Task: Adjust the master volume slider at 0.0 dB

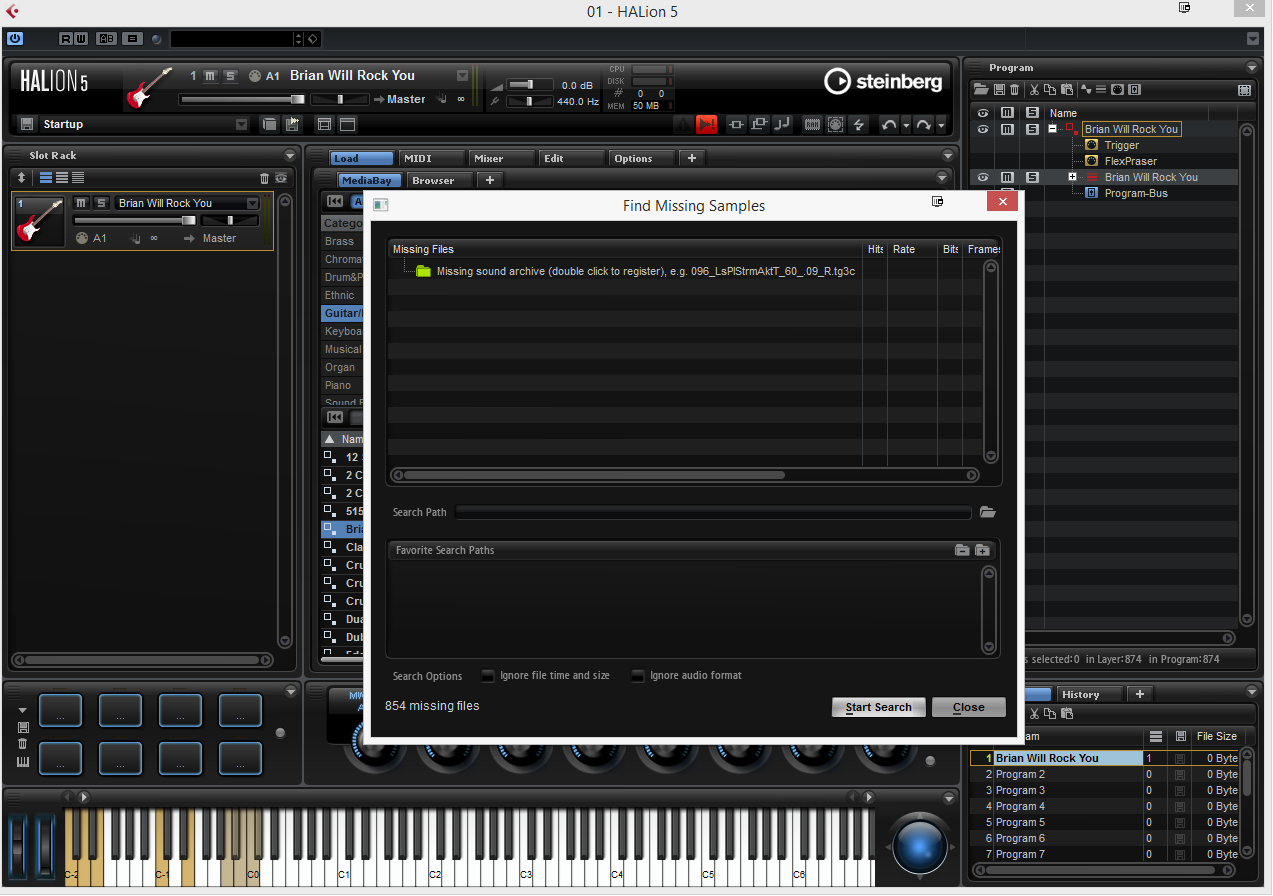Action: click(x=529, y=85)
